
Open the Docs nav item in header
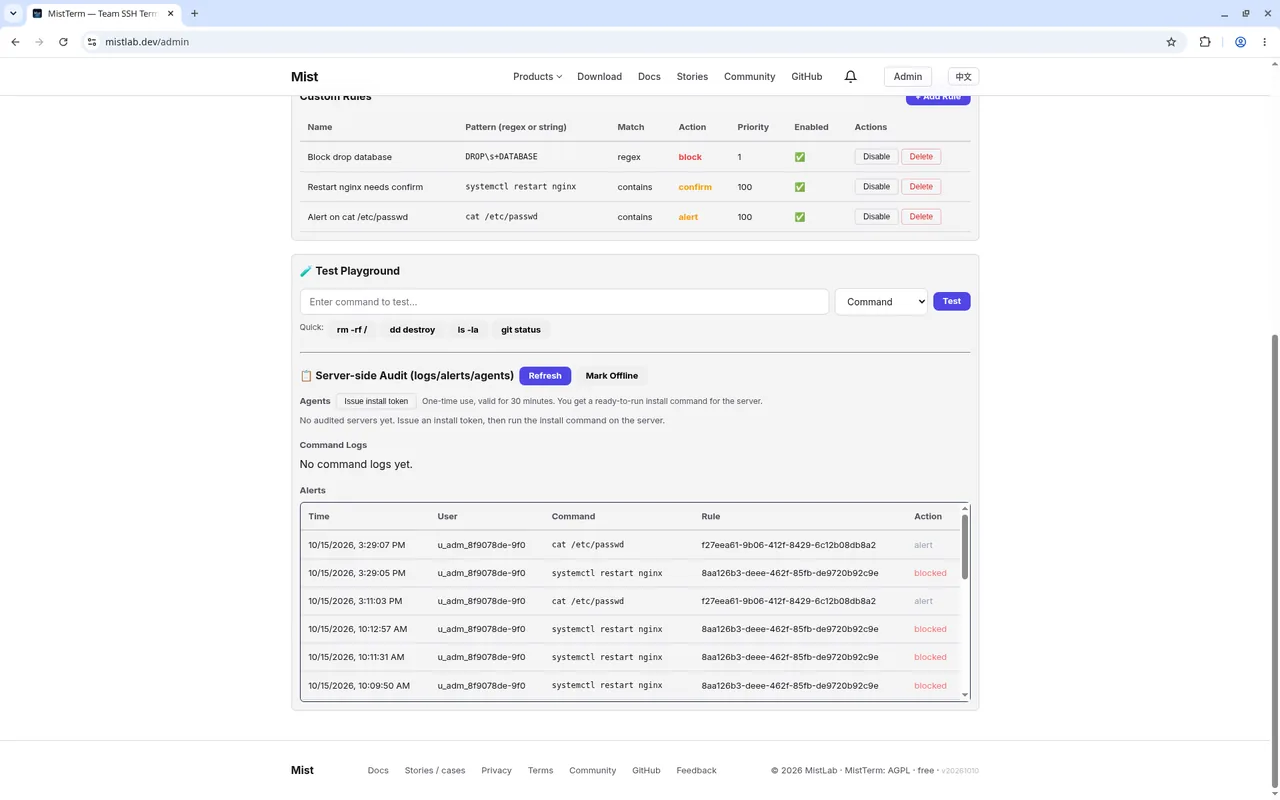(x=649, y=77)
